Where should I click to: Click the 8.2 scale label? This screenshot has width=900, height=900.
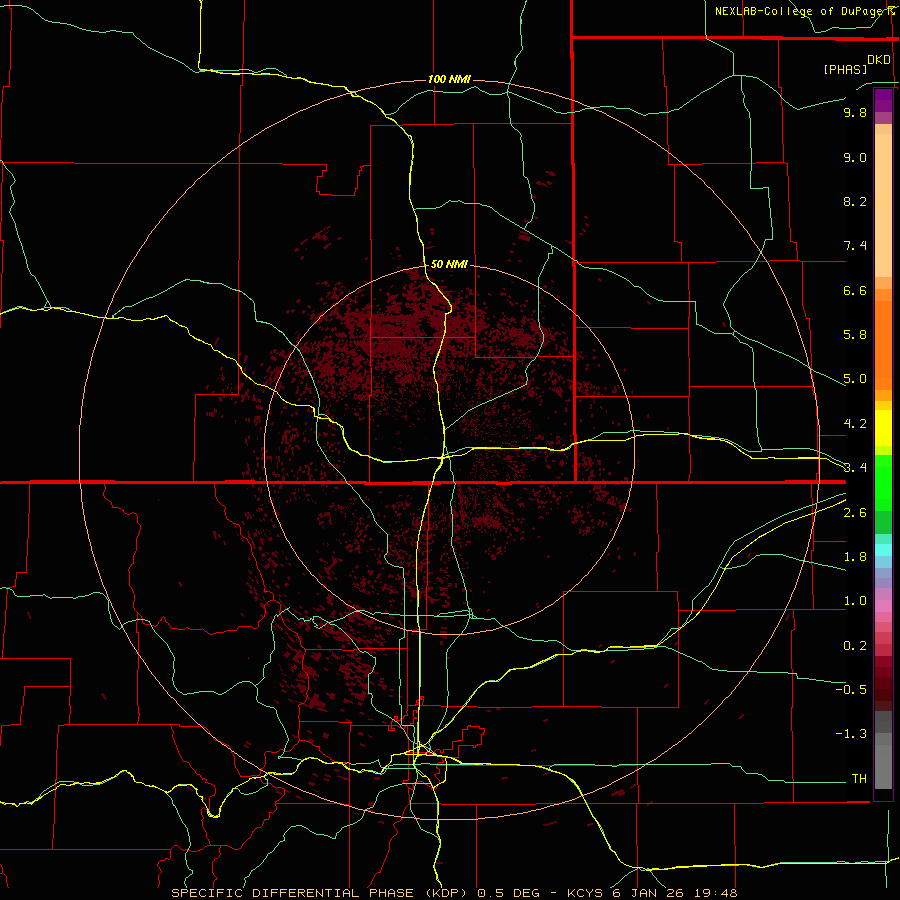click(855, 201)
